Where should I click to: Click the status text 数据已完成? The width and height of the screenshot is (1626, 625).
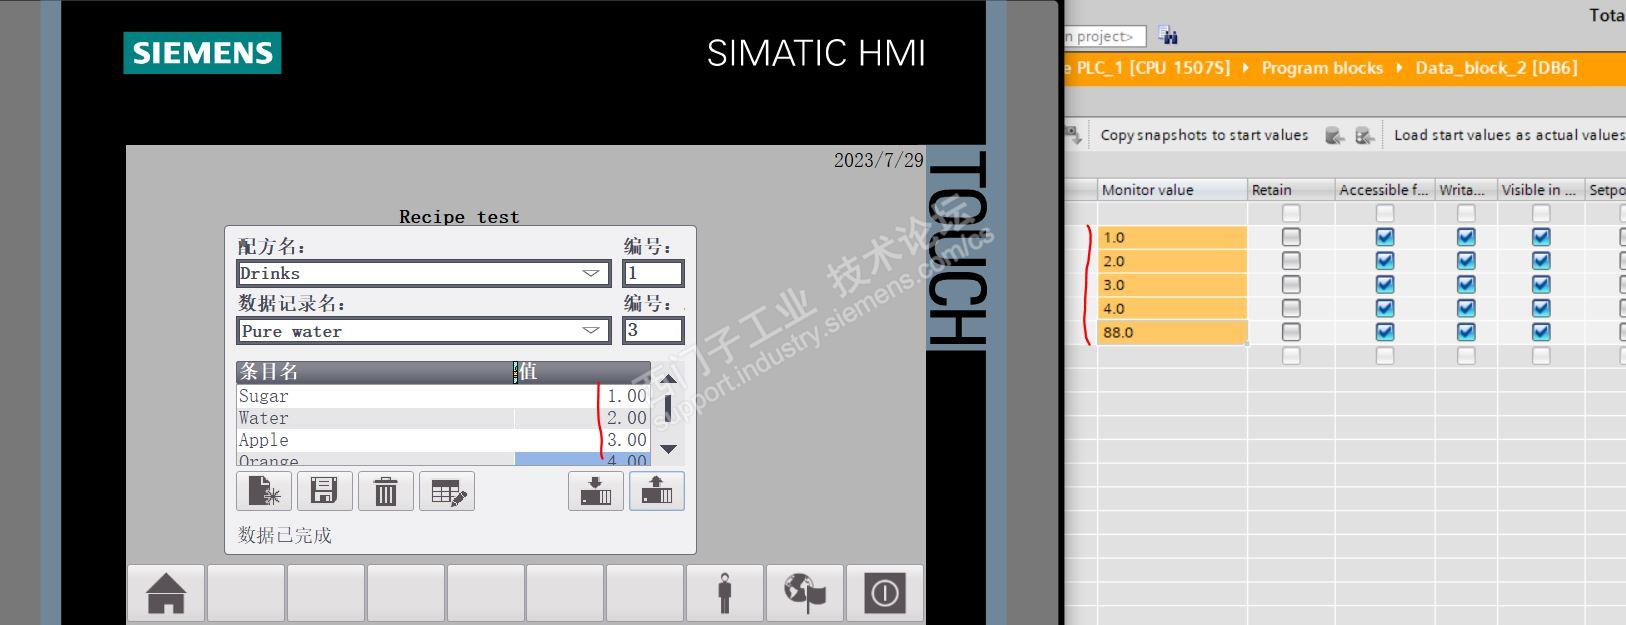pyautogui.click(x=284, y=535)
